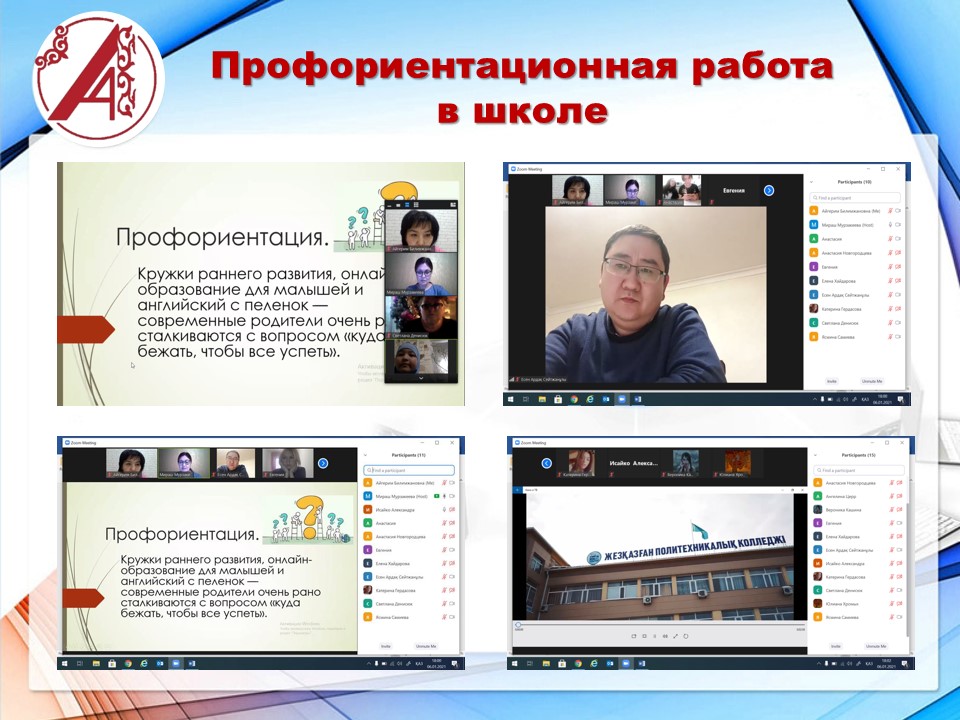Open Chrome on the taskbar under the Participants (10) window
Screen dimensions: 960x720
574,399
